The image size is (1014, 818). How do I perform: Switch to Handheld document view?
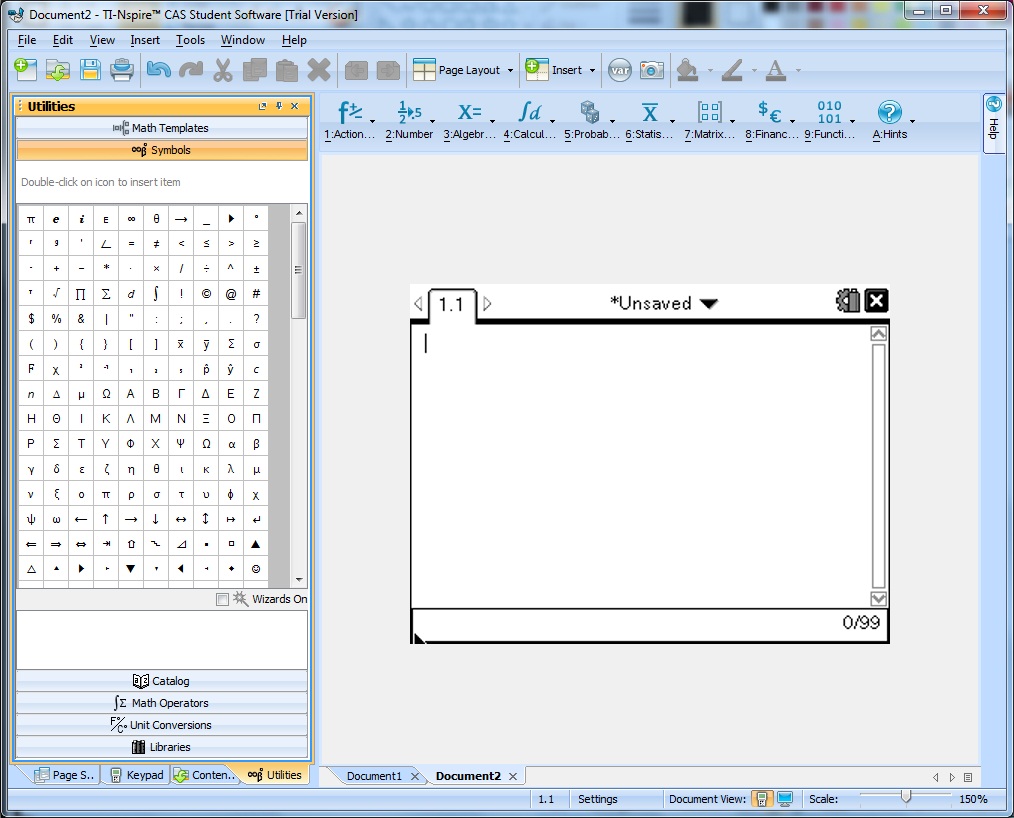(762, 799)
